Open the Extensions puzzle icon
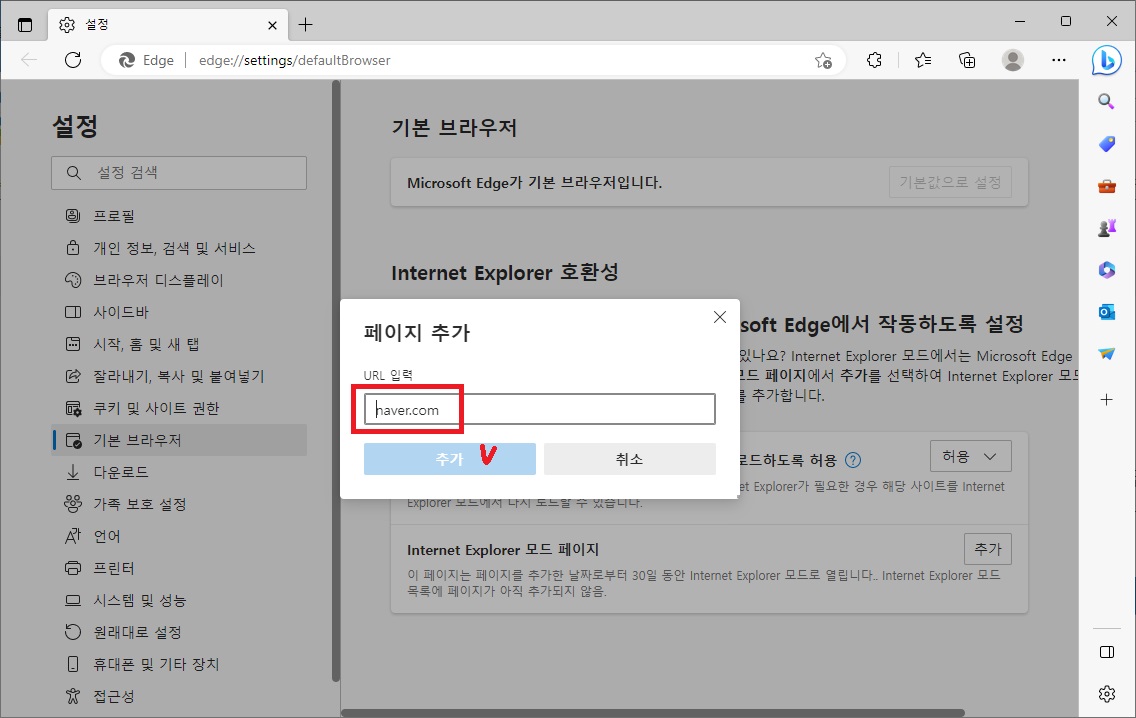 pos(874,60)
